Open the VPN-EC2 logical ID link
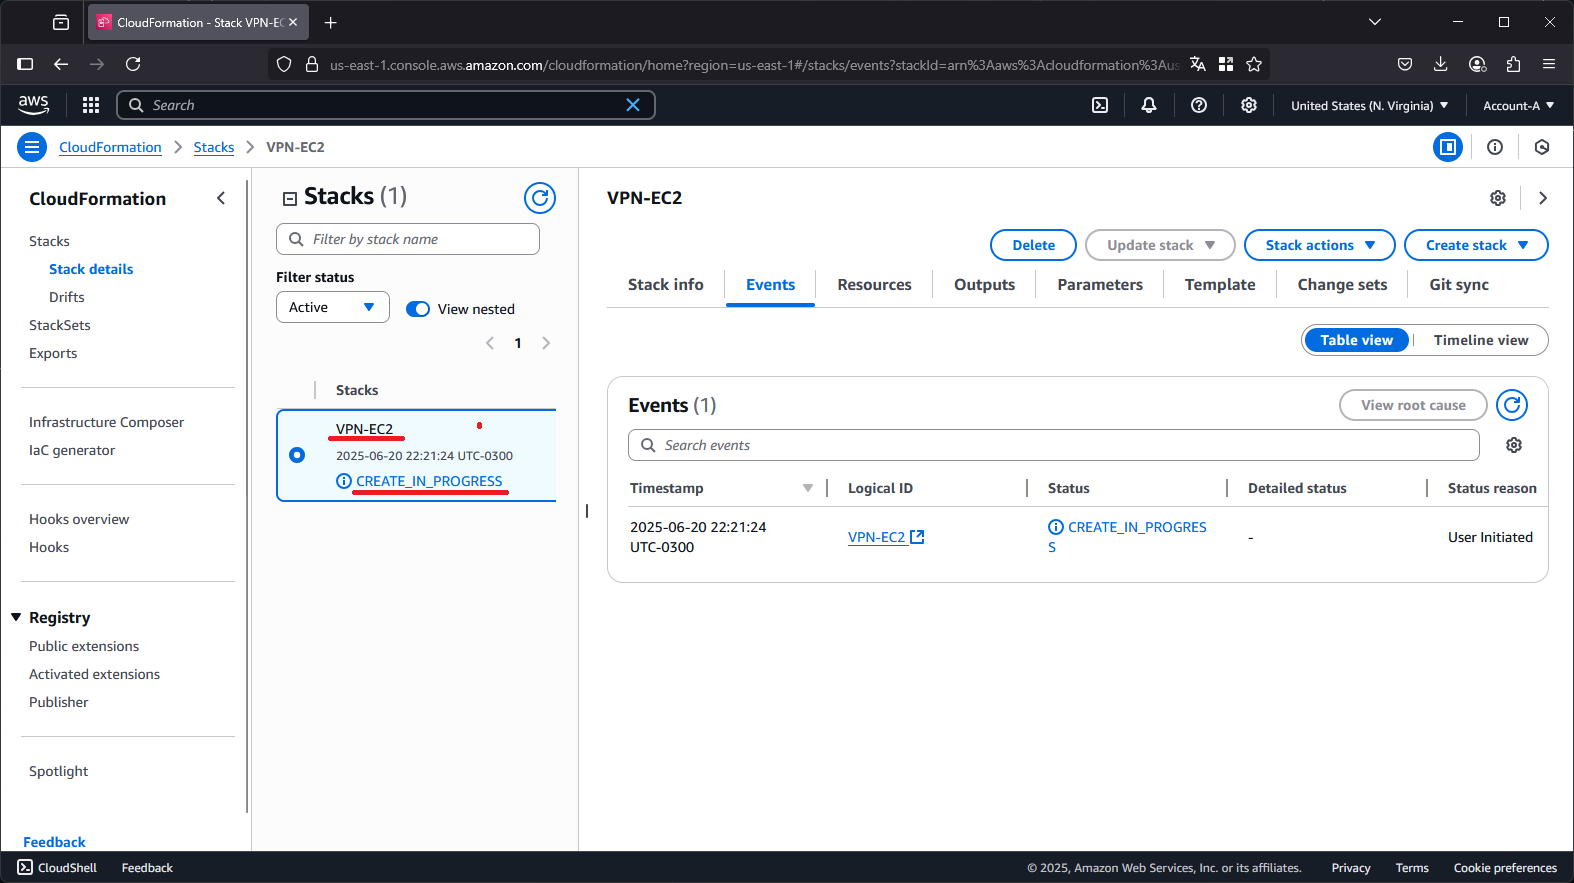 (x=886, y=537)
